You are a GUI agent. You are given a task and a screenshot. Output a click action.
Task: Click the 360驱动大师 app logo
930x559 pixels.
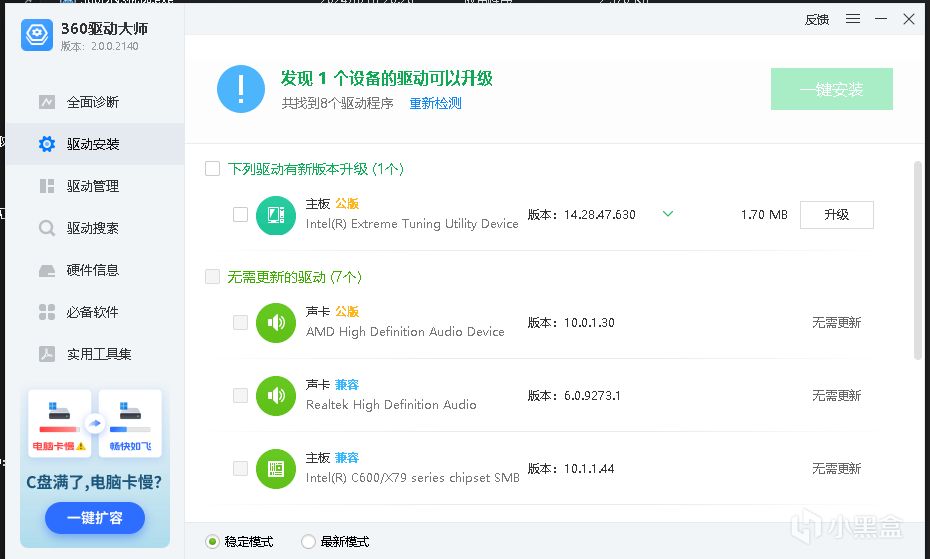[x=37, y=35]
